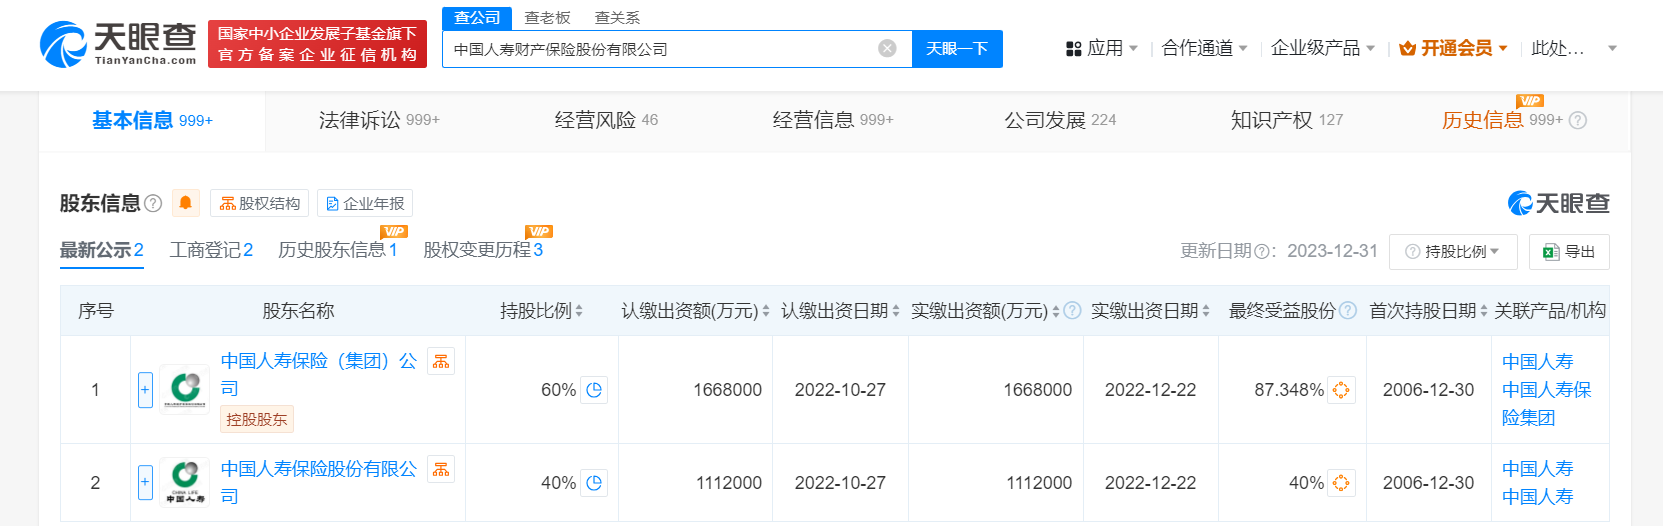The width and height of the screenshot is (1663, 526).
Task: Switch to 查关系 search tab
Action: tap(617, 18)
